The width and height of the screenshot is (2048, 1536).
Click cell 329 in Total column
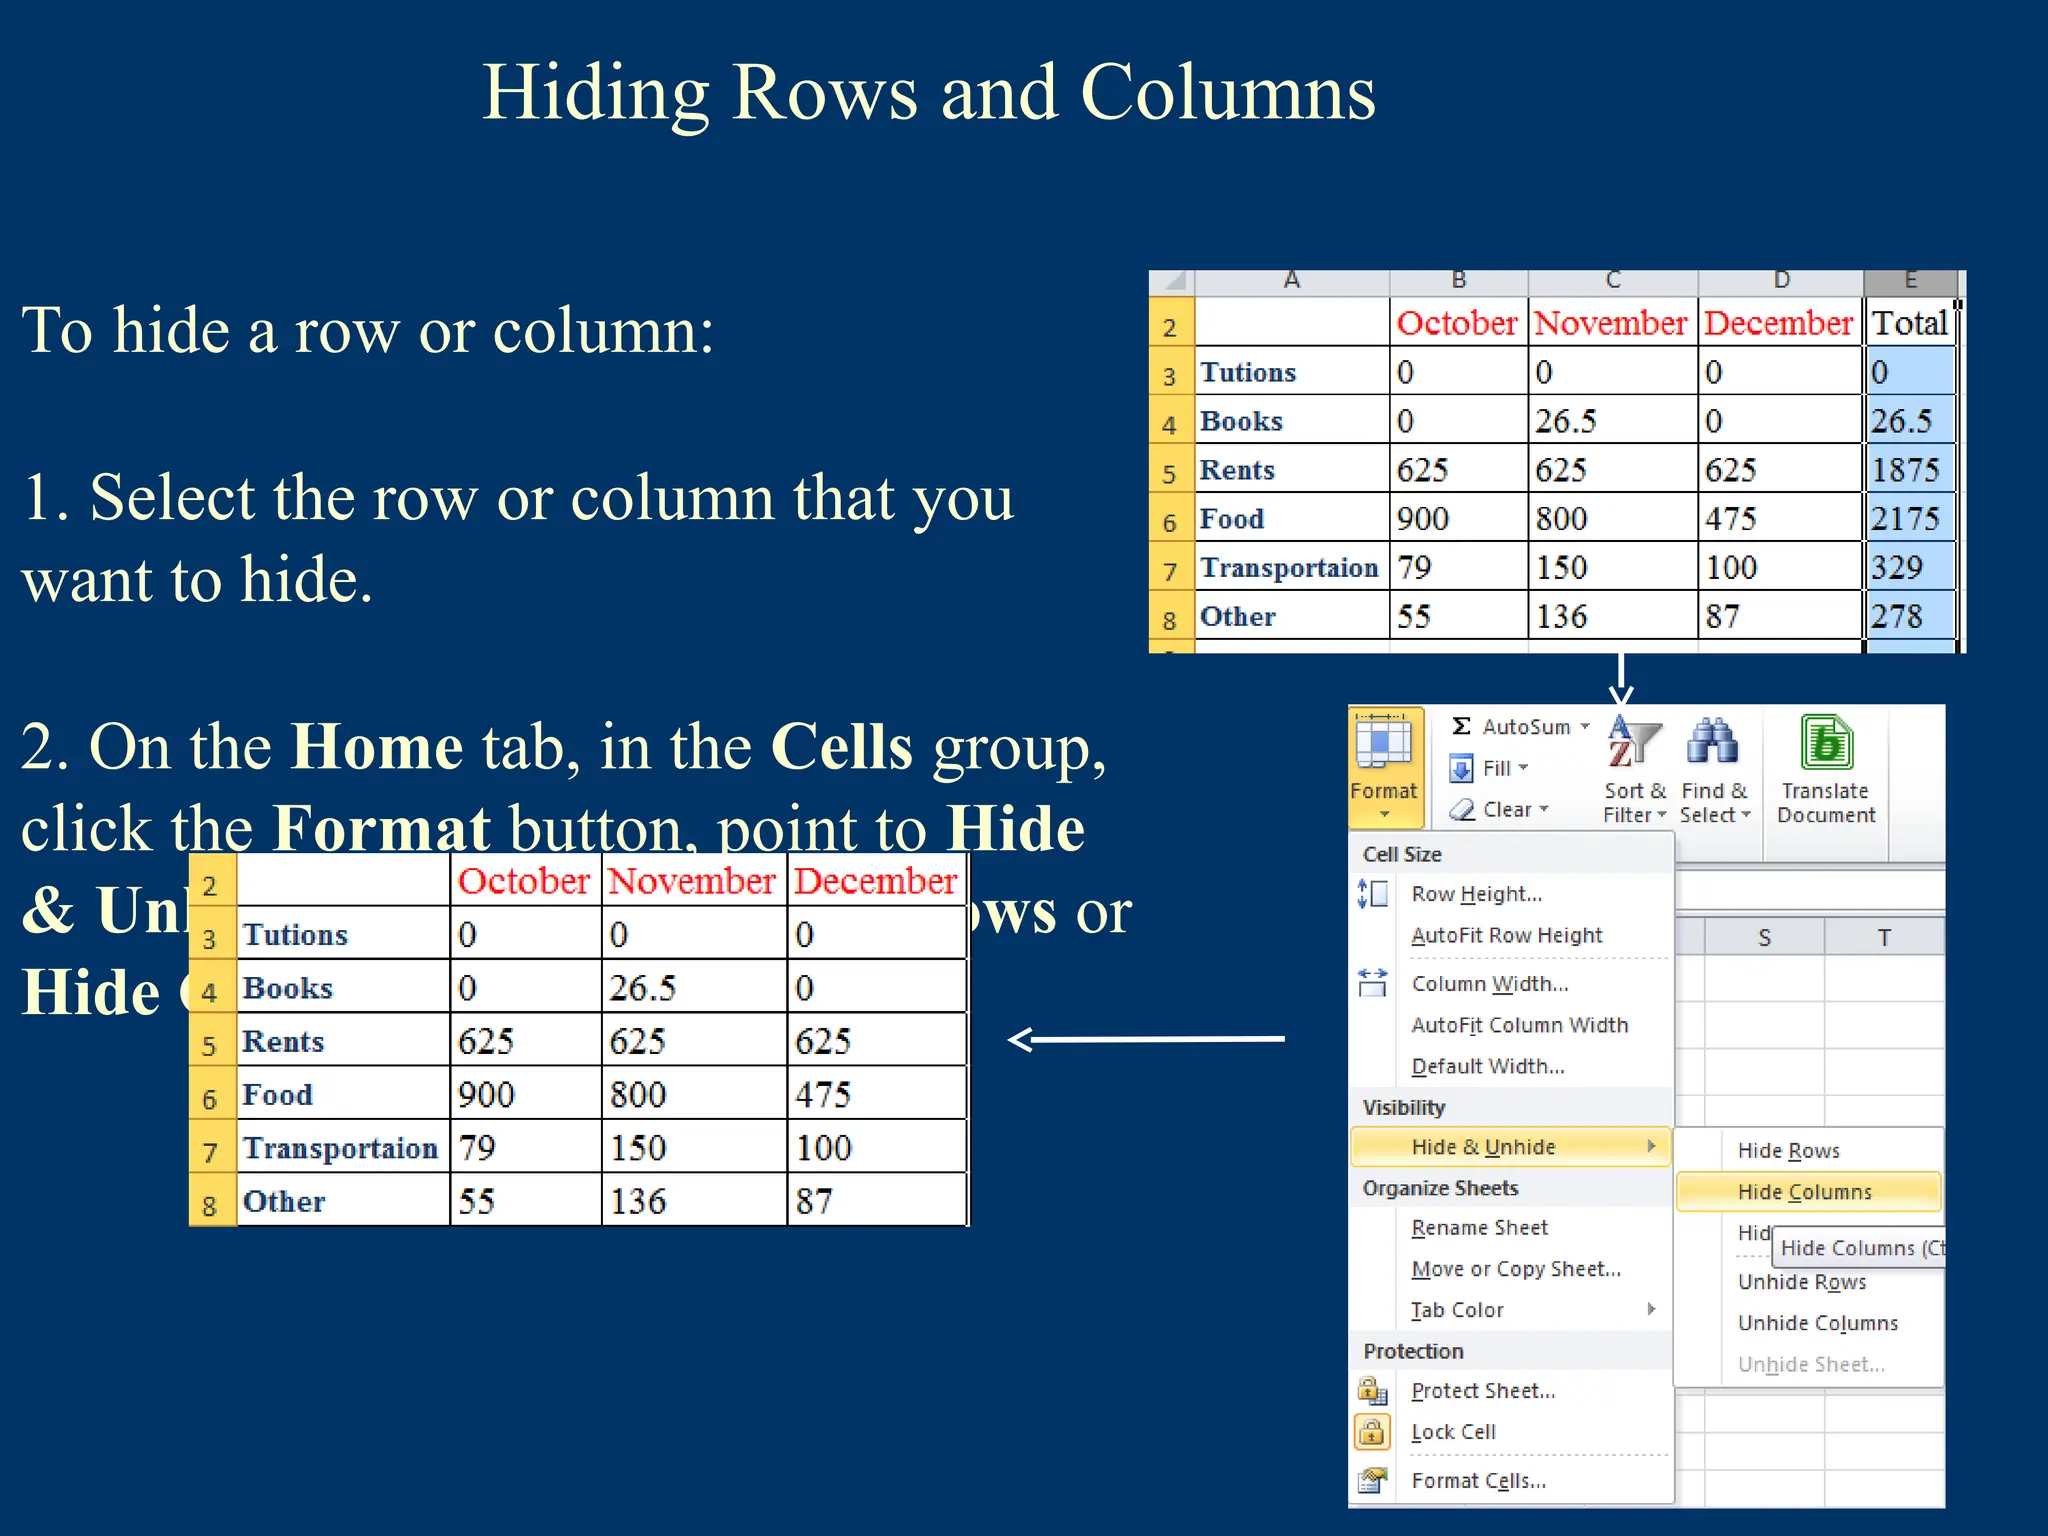point(1910,567)
